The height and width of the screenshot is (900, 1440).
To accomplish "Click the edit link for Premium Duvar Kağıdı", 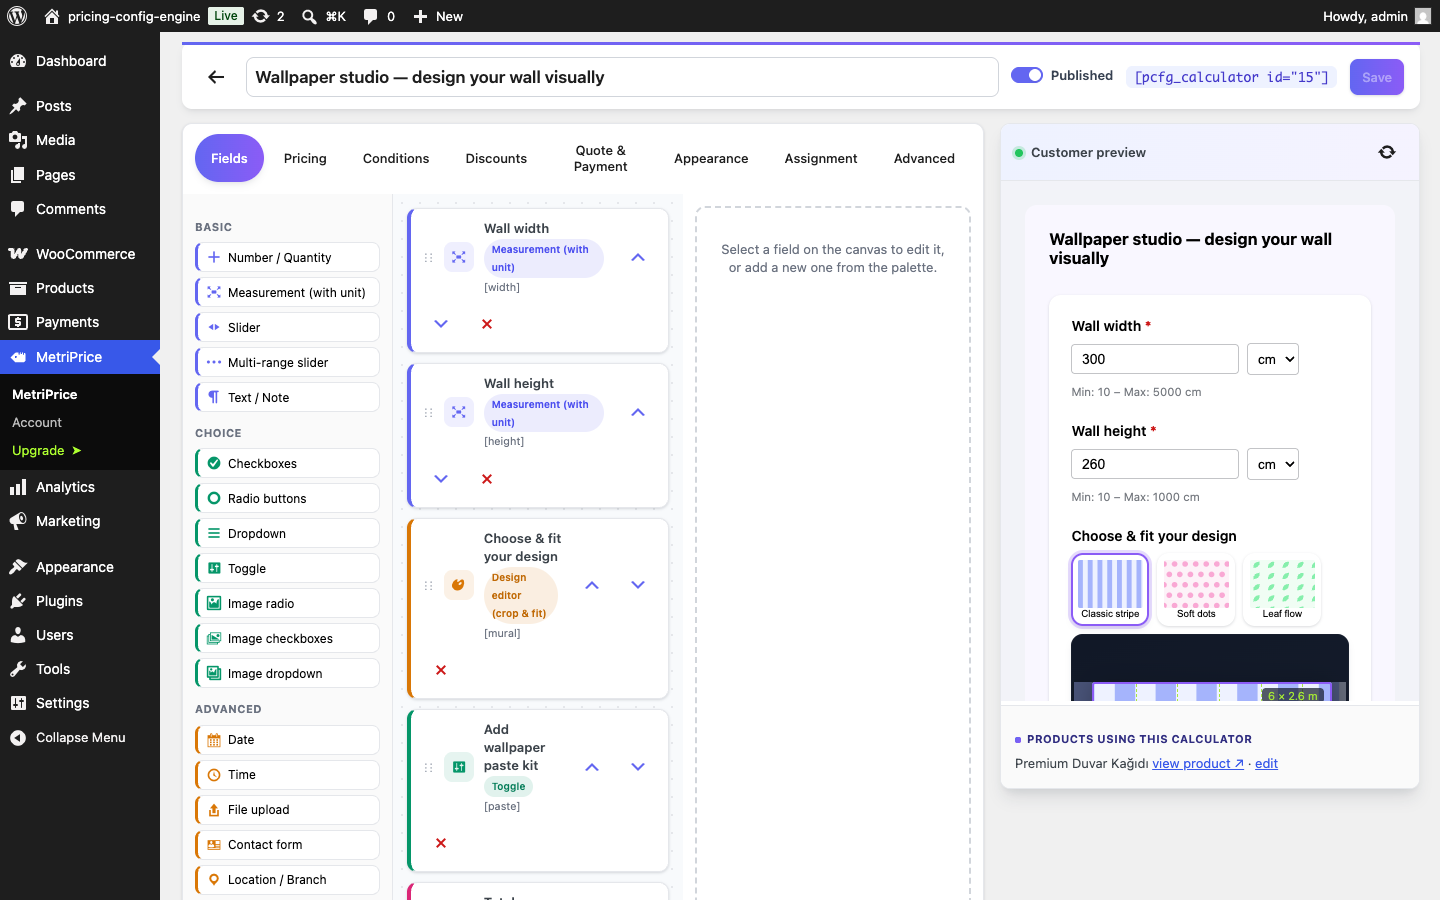I will (x=1266, y=763).
